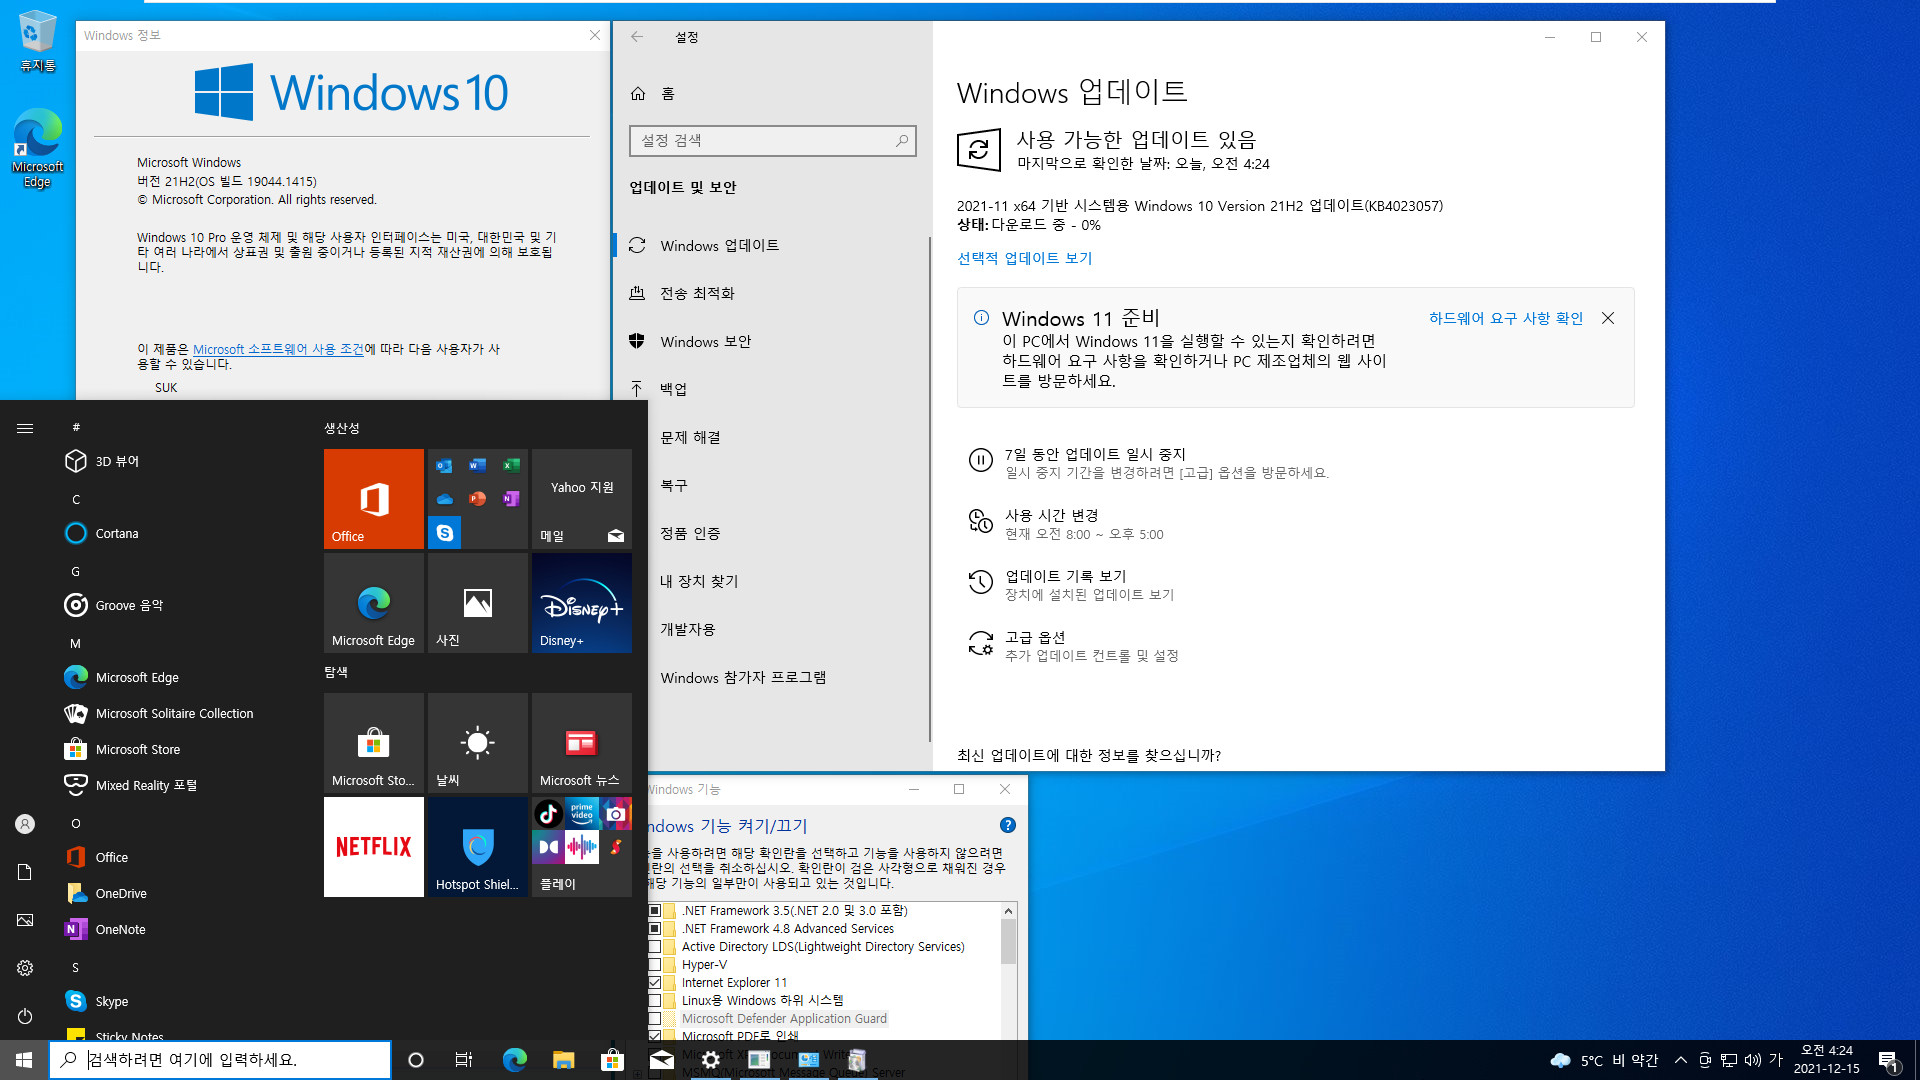This screenshot has width=1920, height=1080.
Task: Expand the Start menu hamburger button
Action: [25, 428]
